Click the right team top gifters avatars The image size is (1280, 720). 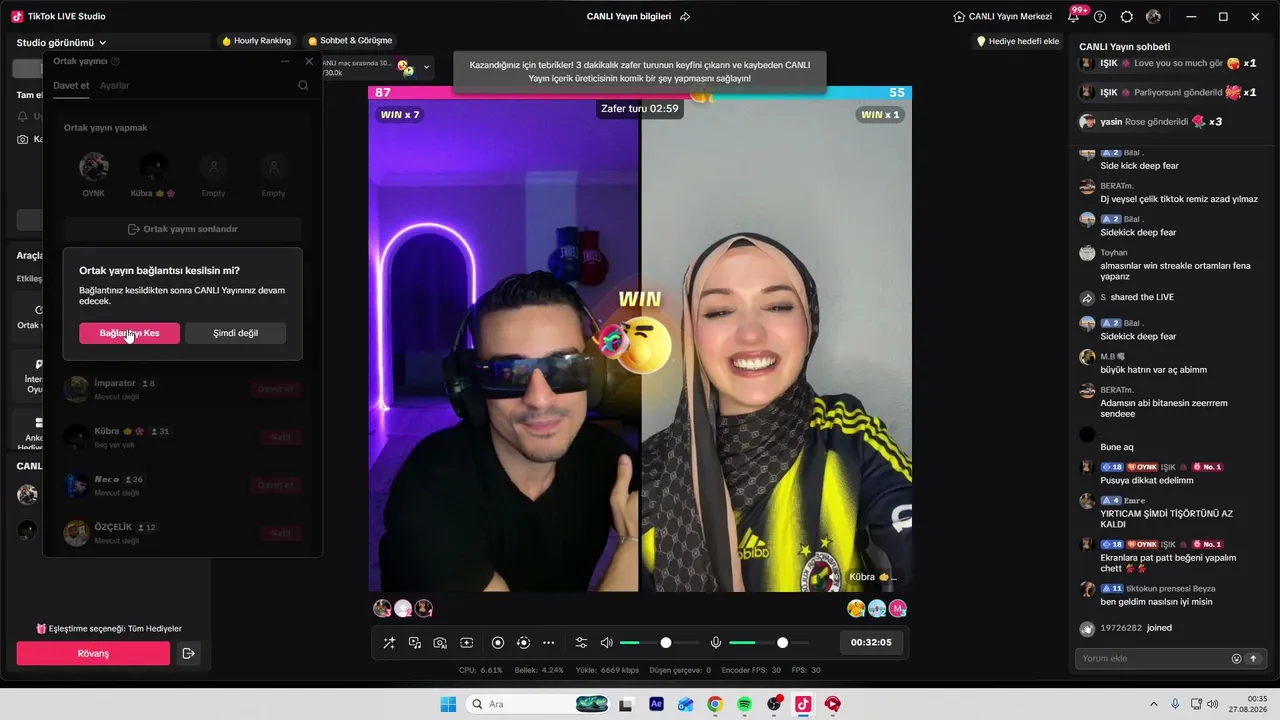point(877,608)
